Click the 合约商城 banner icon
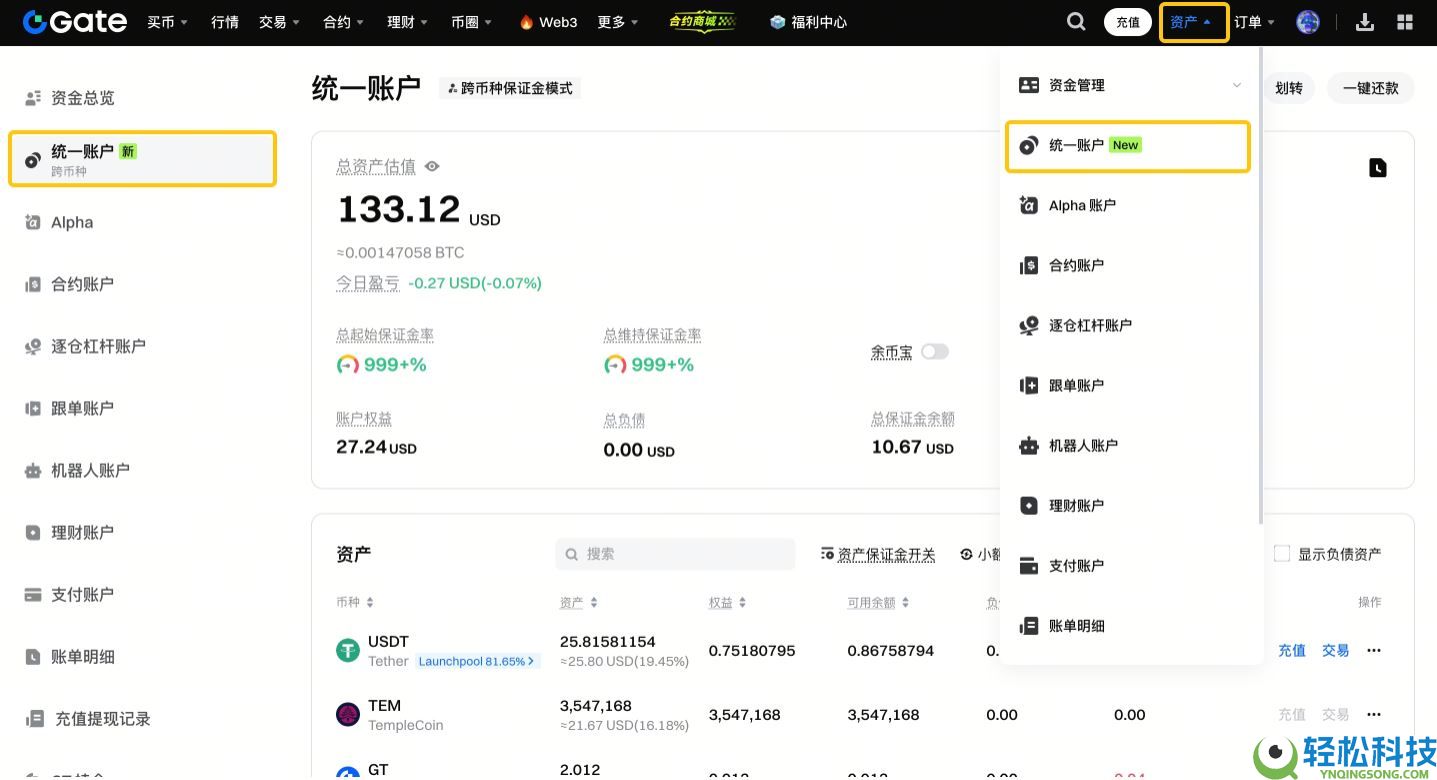Image resolution: width=1437 pixels, height=780 pixels. click(702, 21)
